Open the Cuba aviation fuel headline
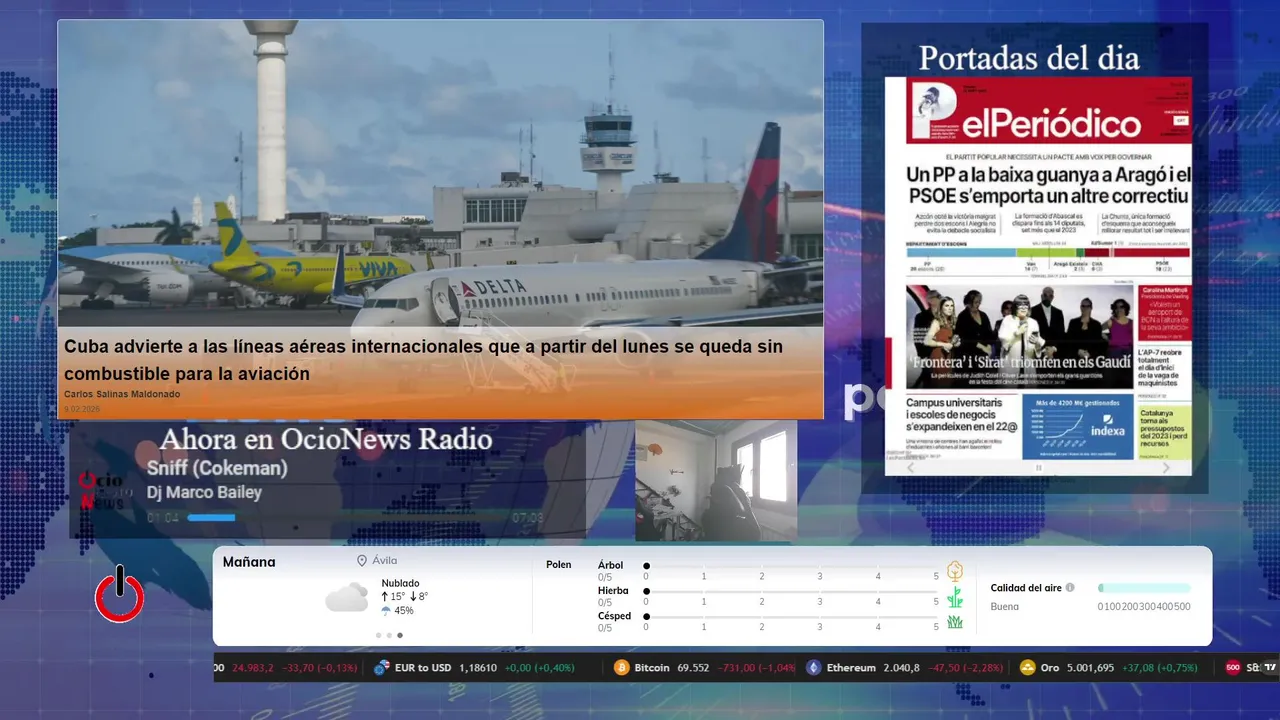 point(423,360)
